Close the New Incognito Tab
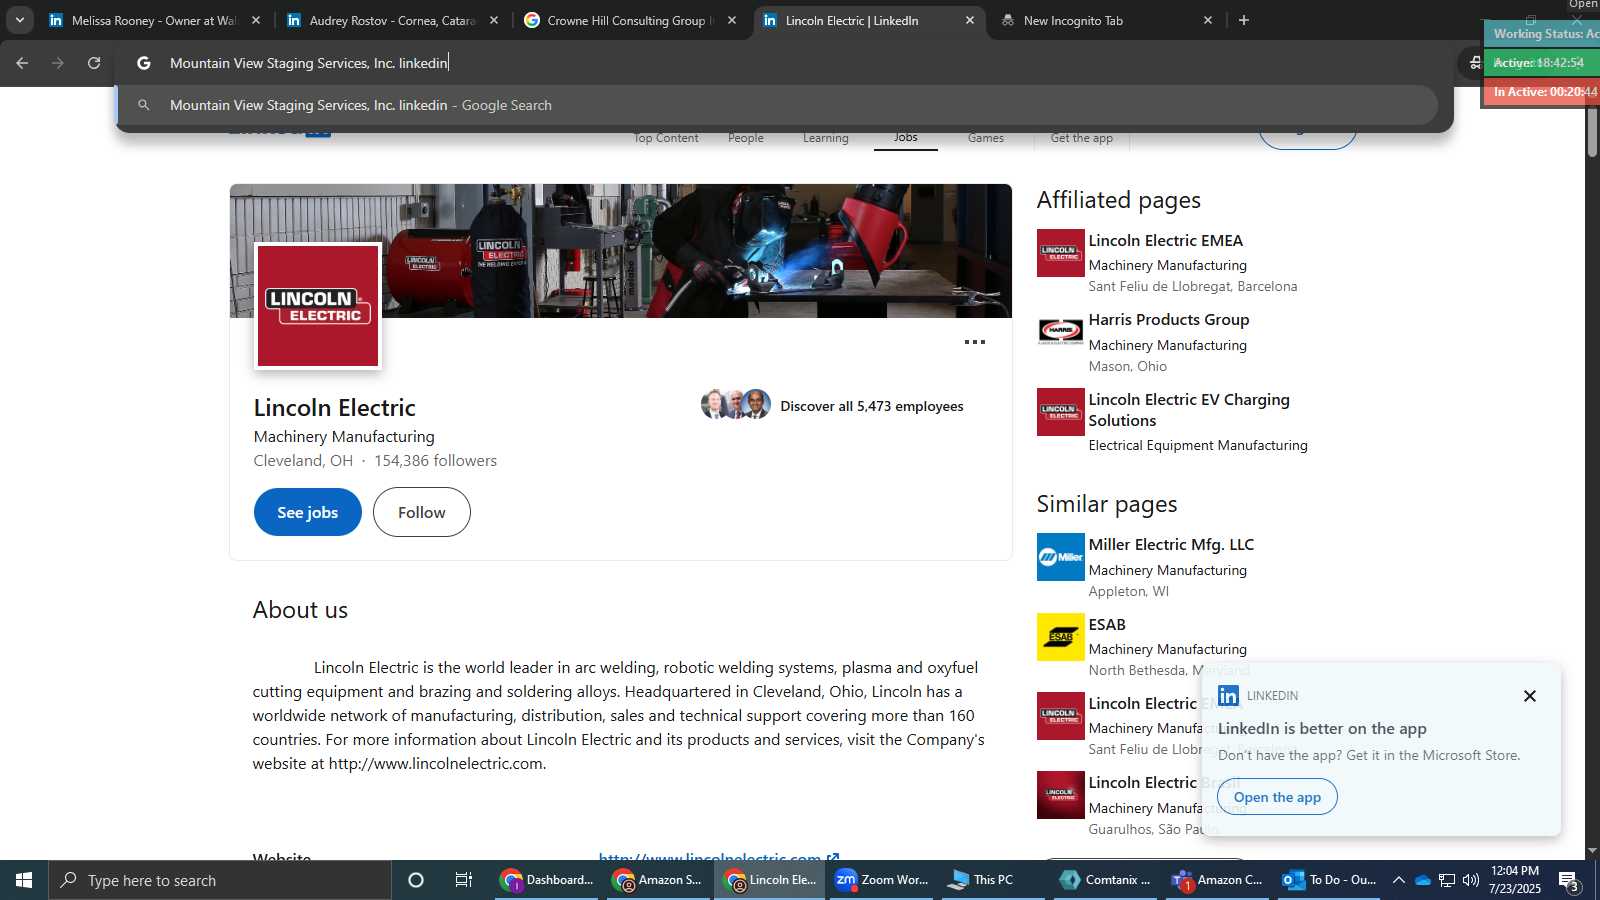The image size is (1600, 900). [x=1208, y=20]
